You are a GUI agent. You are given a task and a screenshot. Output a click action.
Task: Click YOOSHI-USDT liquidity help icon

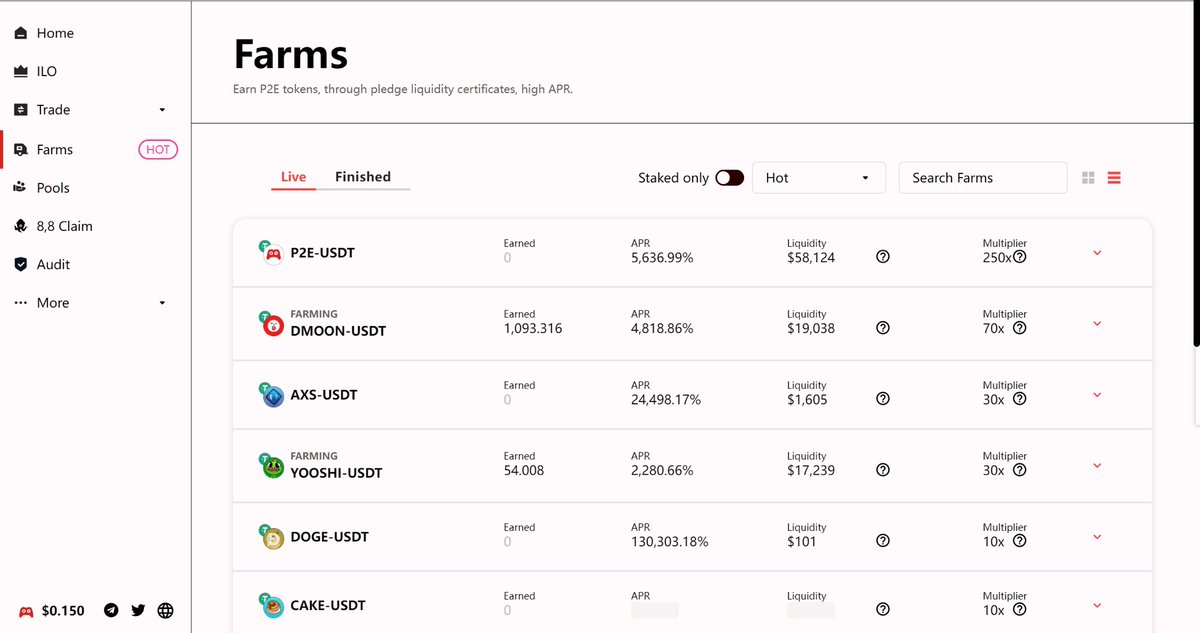[x=883, y=470]
